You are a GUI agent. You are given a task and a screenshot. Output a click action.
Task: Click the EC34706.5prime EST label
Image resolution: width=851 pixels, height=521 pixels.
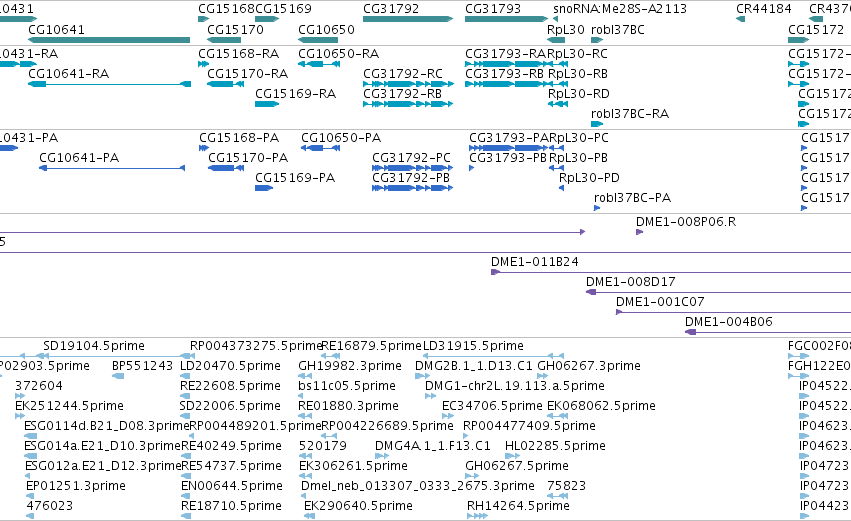point(492,406)
